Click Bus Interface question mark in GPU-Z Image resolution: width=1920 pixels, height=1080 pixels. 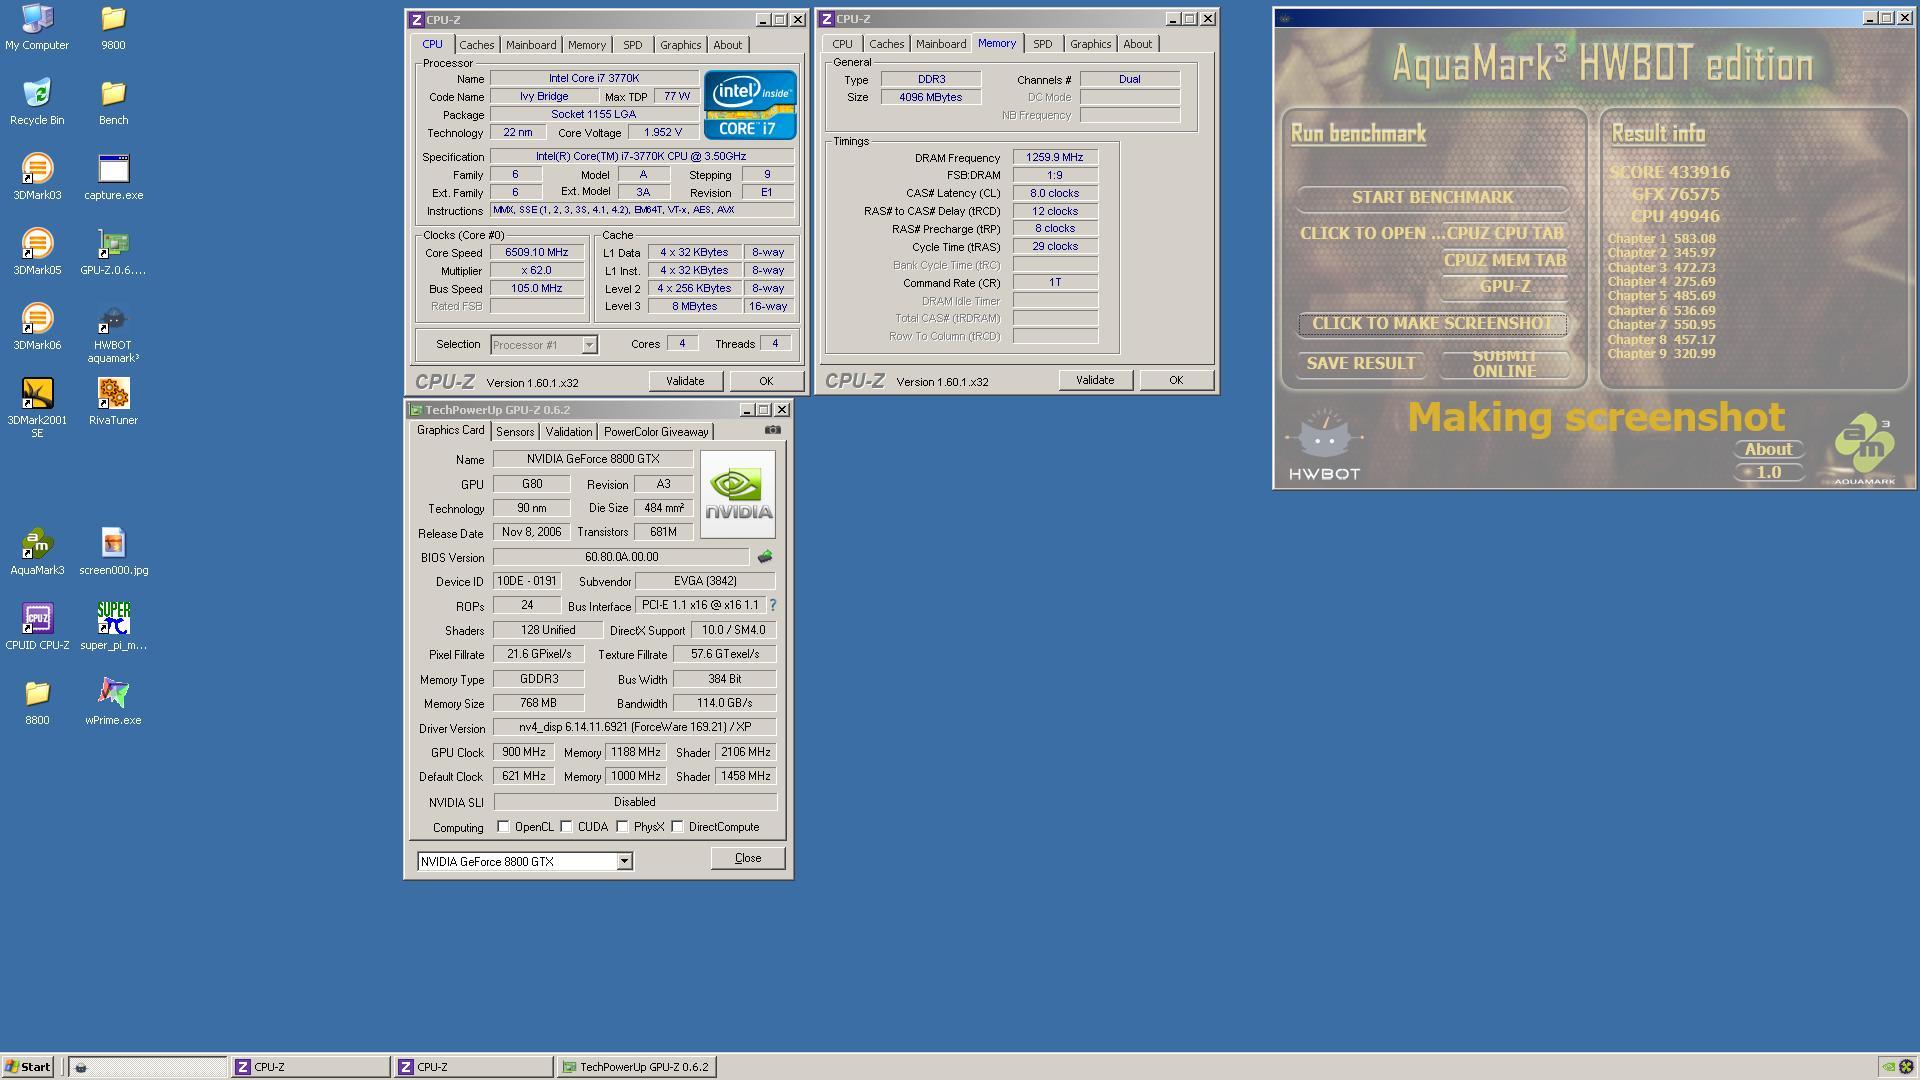[772, 605]
